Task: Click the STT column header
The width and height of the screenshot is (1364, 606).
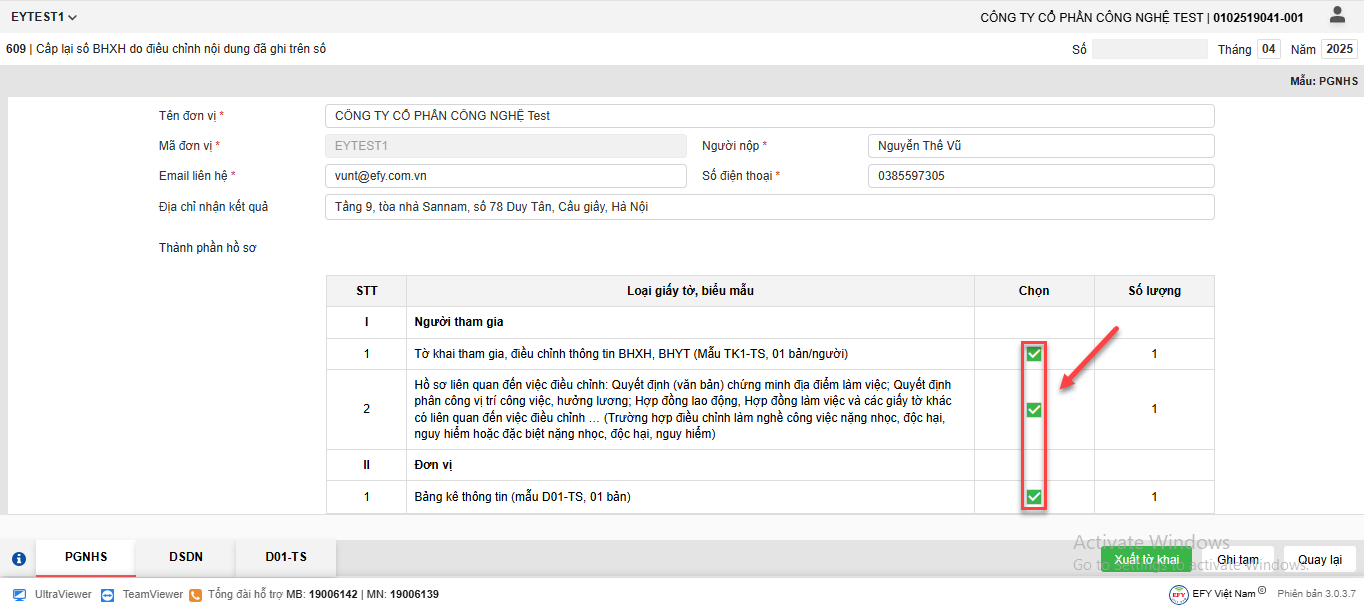Action: coord(366,291)
